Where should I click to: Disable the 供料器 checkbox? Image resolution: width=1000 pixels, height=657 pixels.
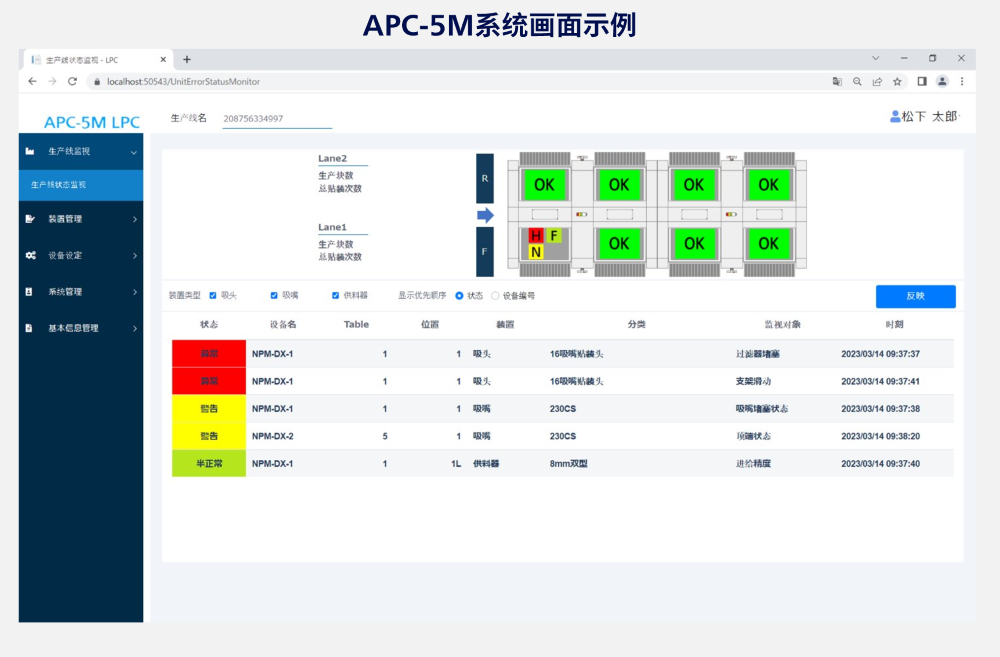(335, 295)
